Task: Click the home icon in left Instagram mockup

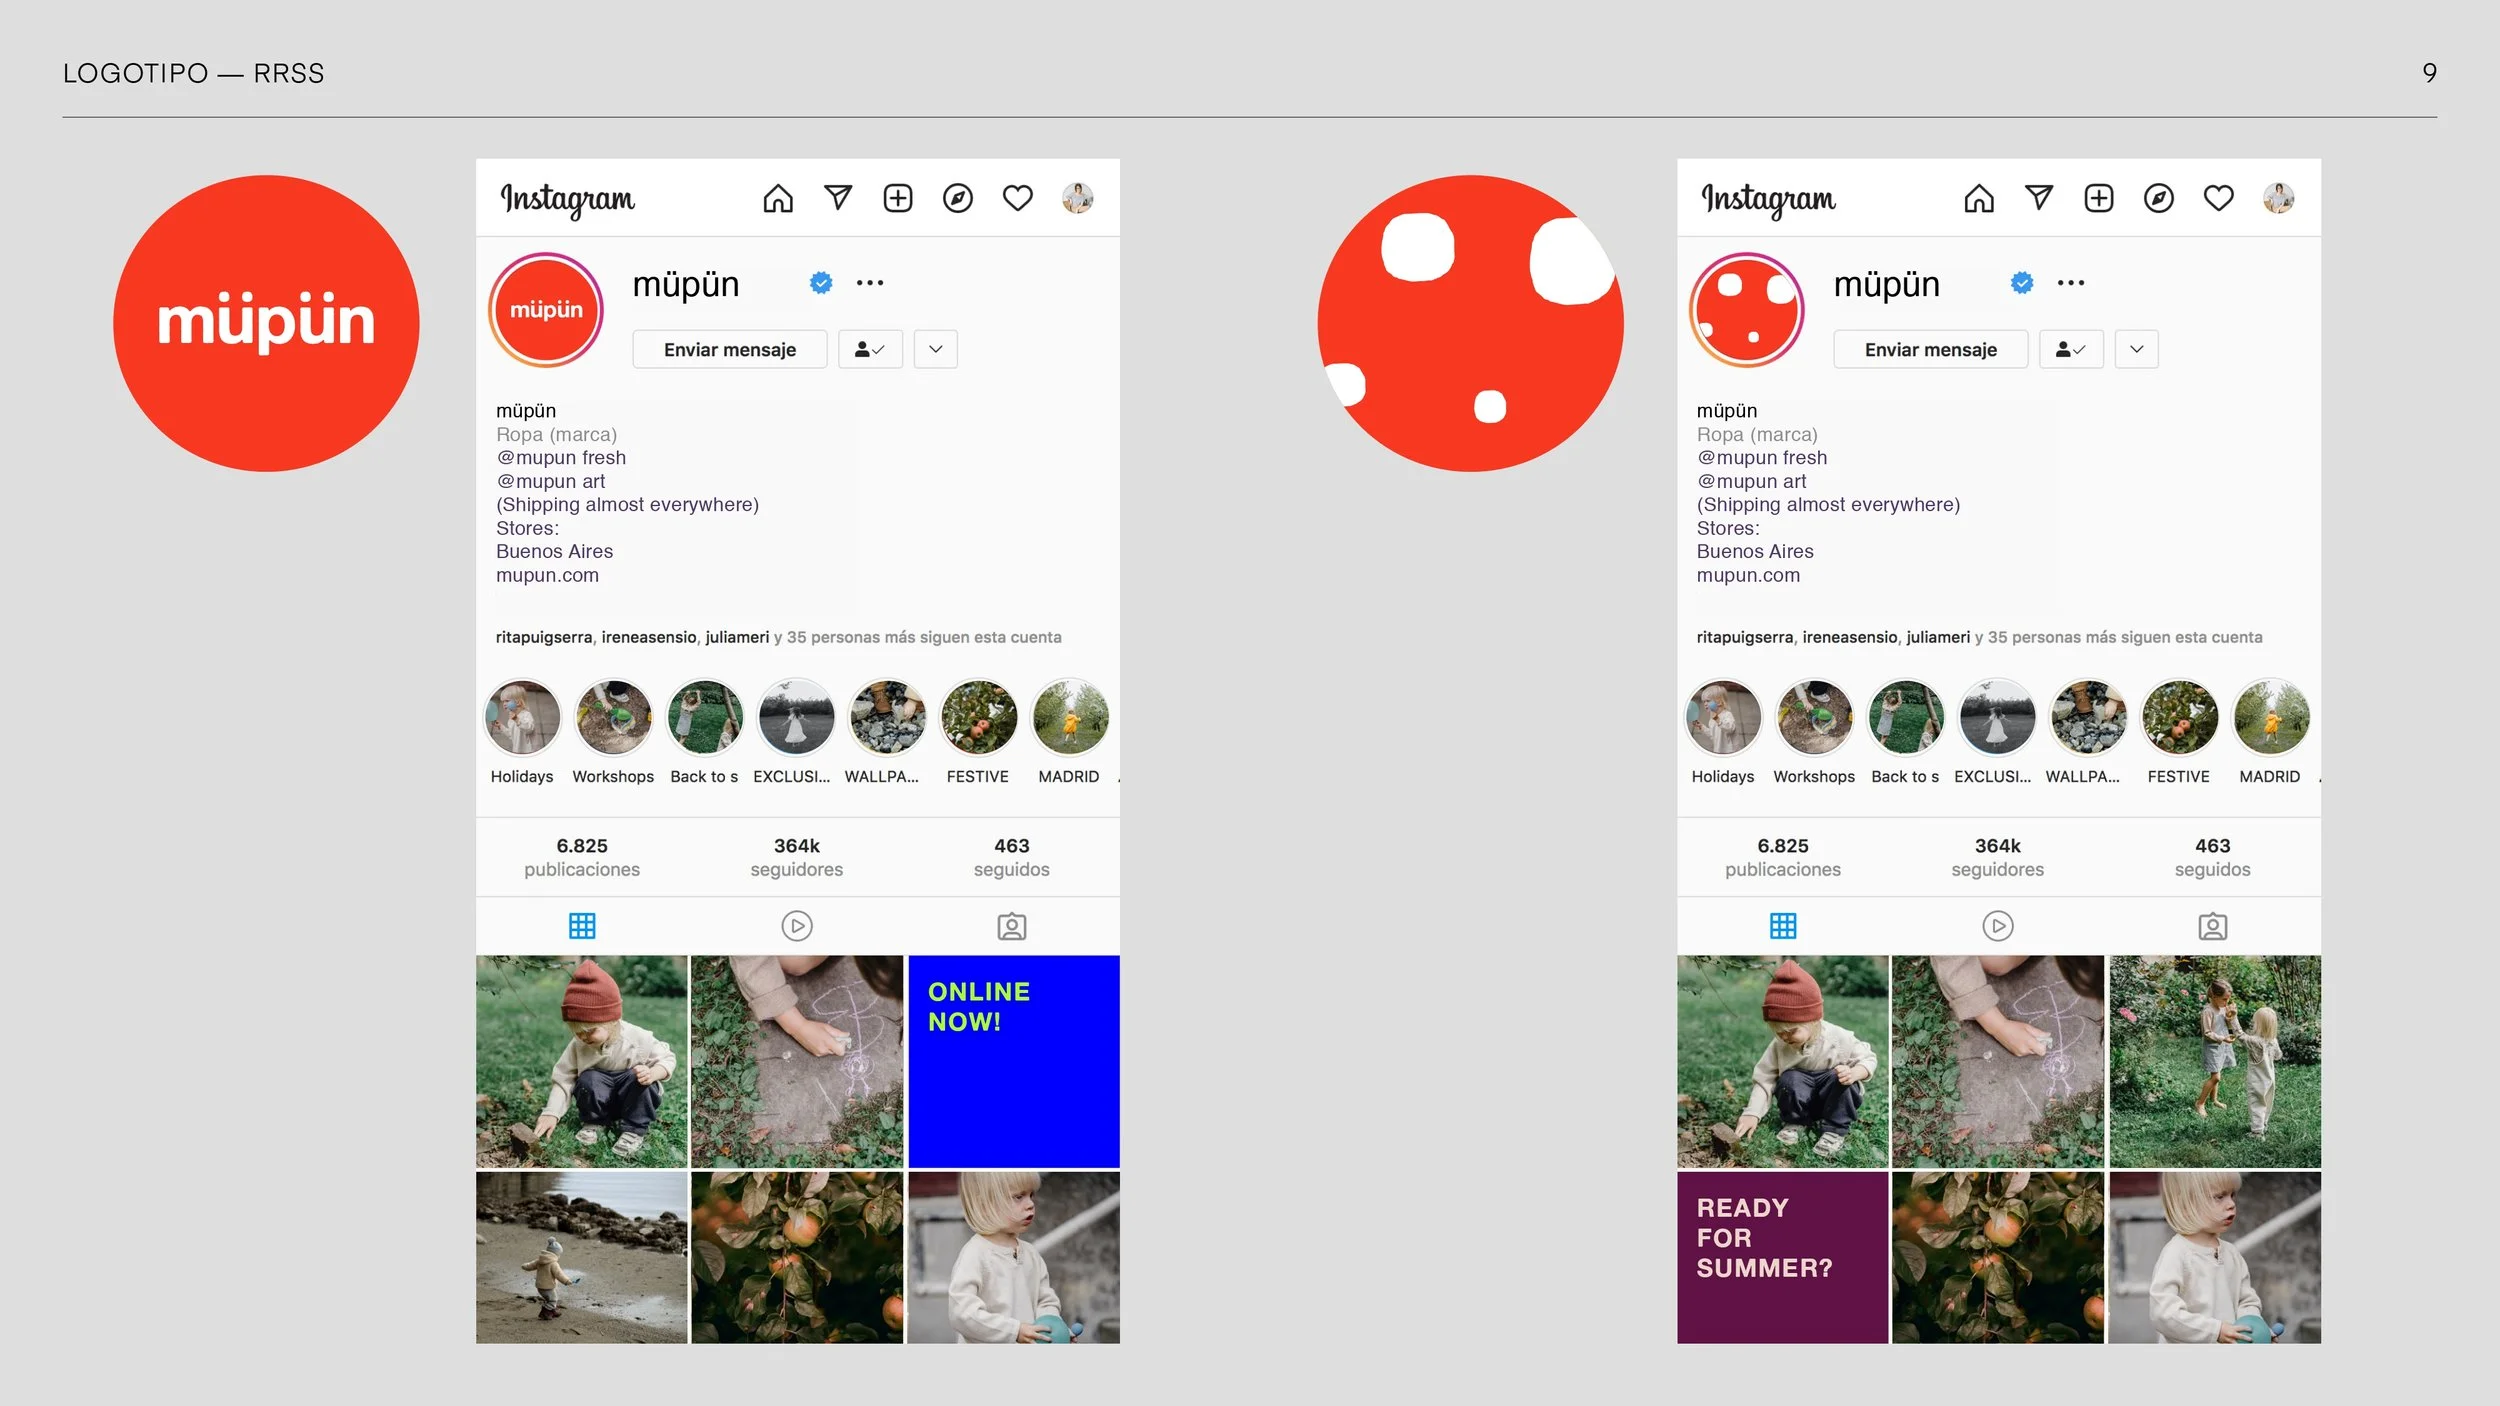Action: click(778, 198)
